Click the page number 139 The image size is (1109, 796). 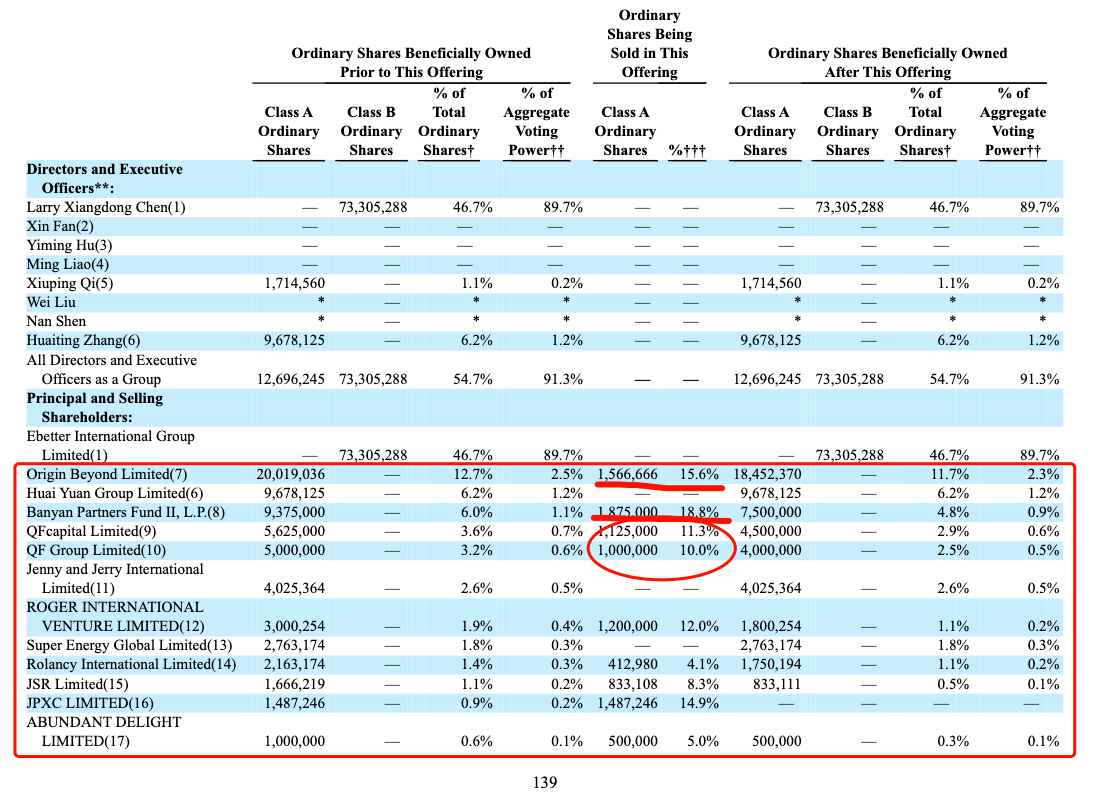pyautogui.click(x=545, y=783)
